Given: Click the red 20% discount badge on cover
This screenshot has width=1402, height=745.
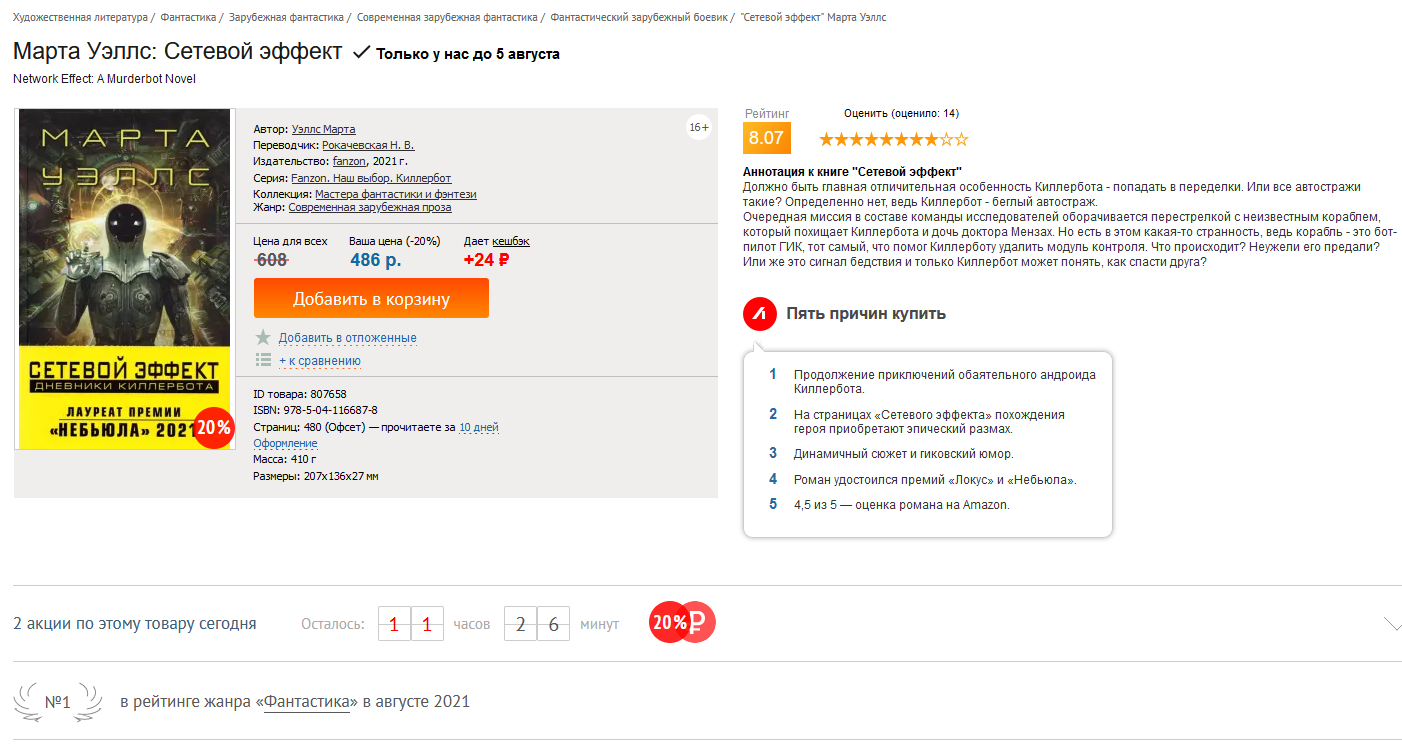Looking at the screenshot, I should (x=213, y=428).
